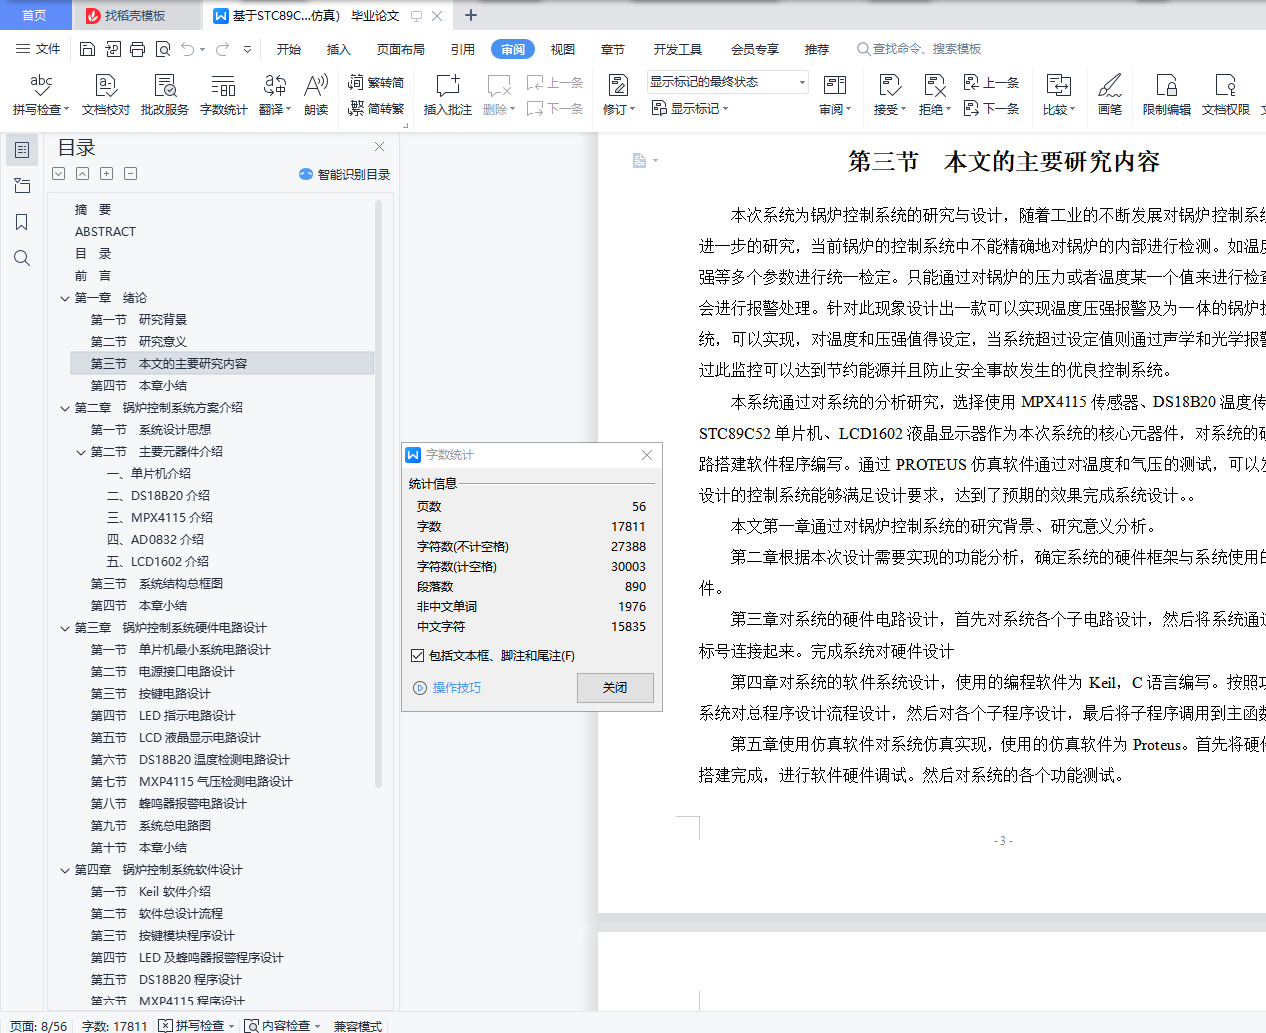This screenshot has width=1266, height=1033.
Task: Collapse the 第三章 hardware design node
Action: (x=65, y=628)
